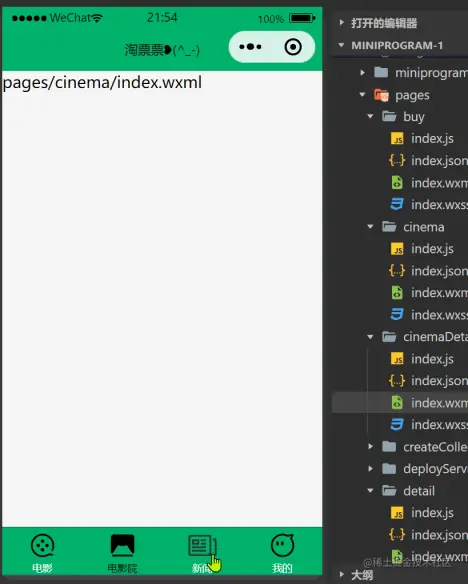Open index.wxss under the cinemaDetail folder
The height and width of the screenshot is (584, 468).
439,425
